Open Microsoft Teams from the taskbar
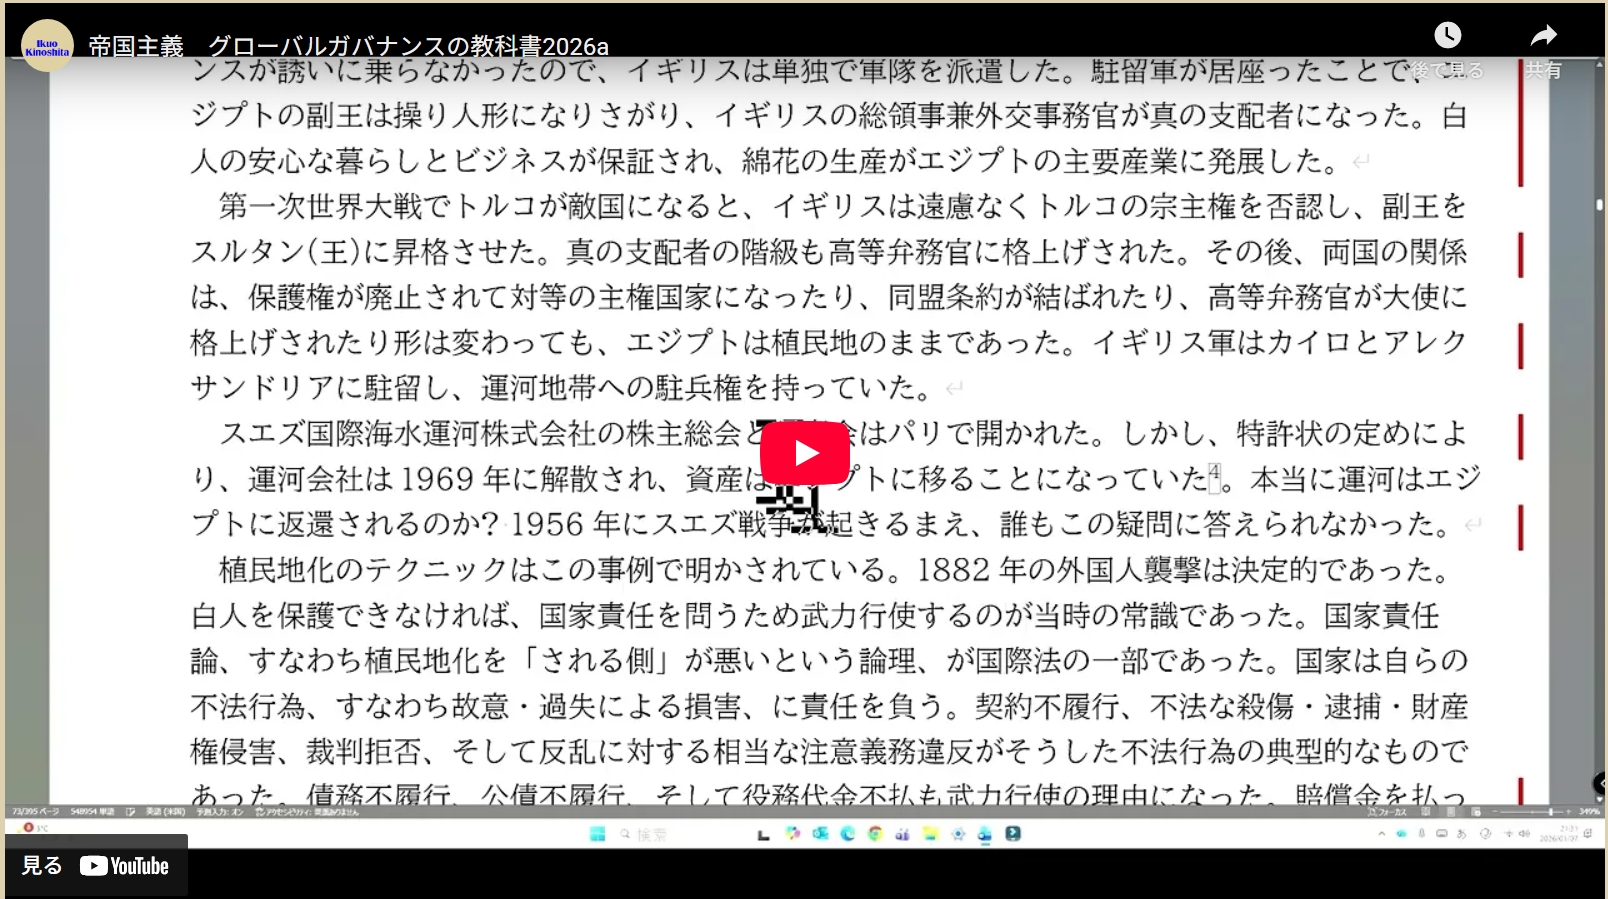Screen dimensions: 1608x899 pos(902,834)
